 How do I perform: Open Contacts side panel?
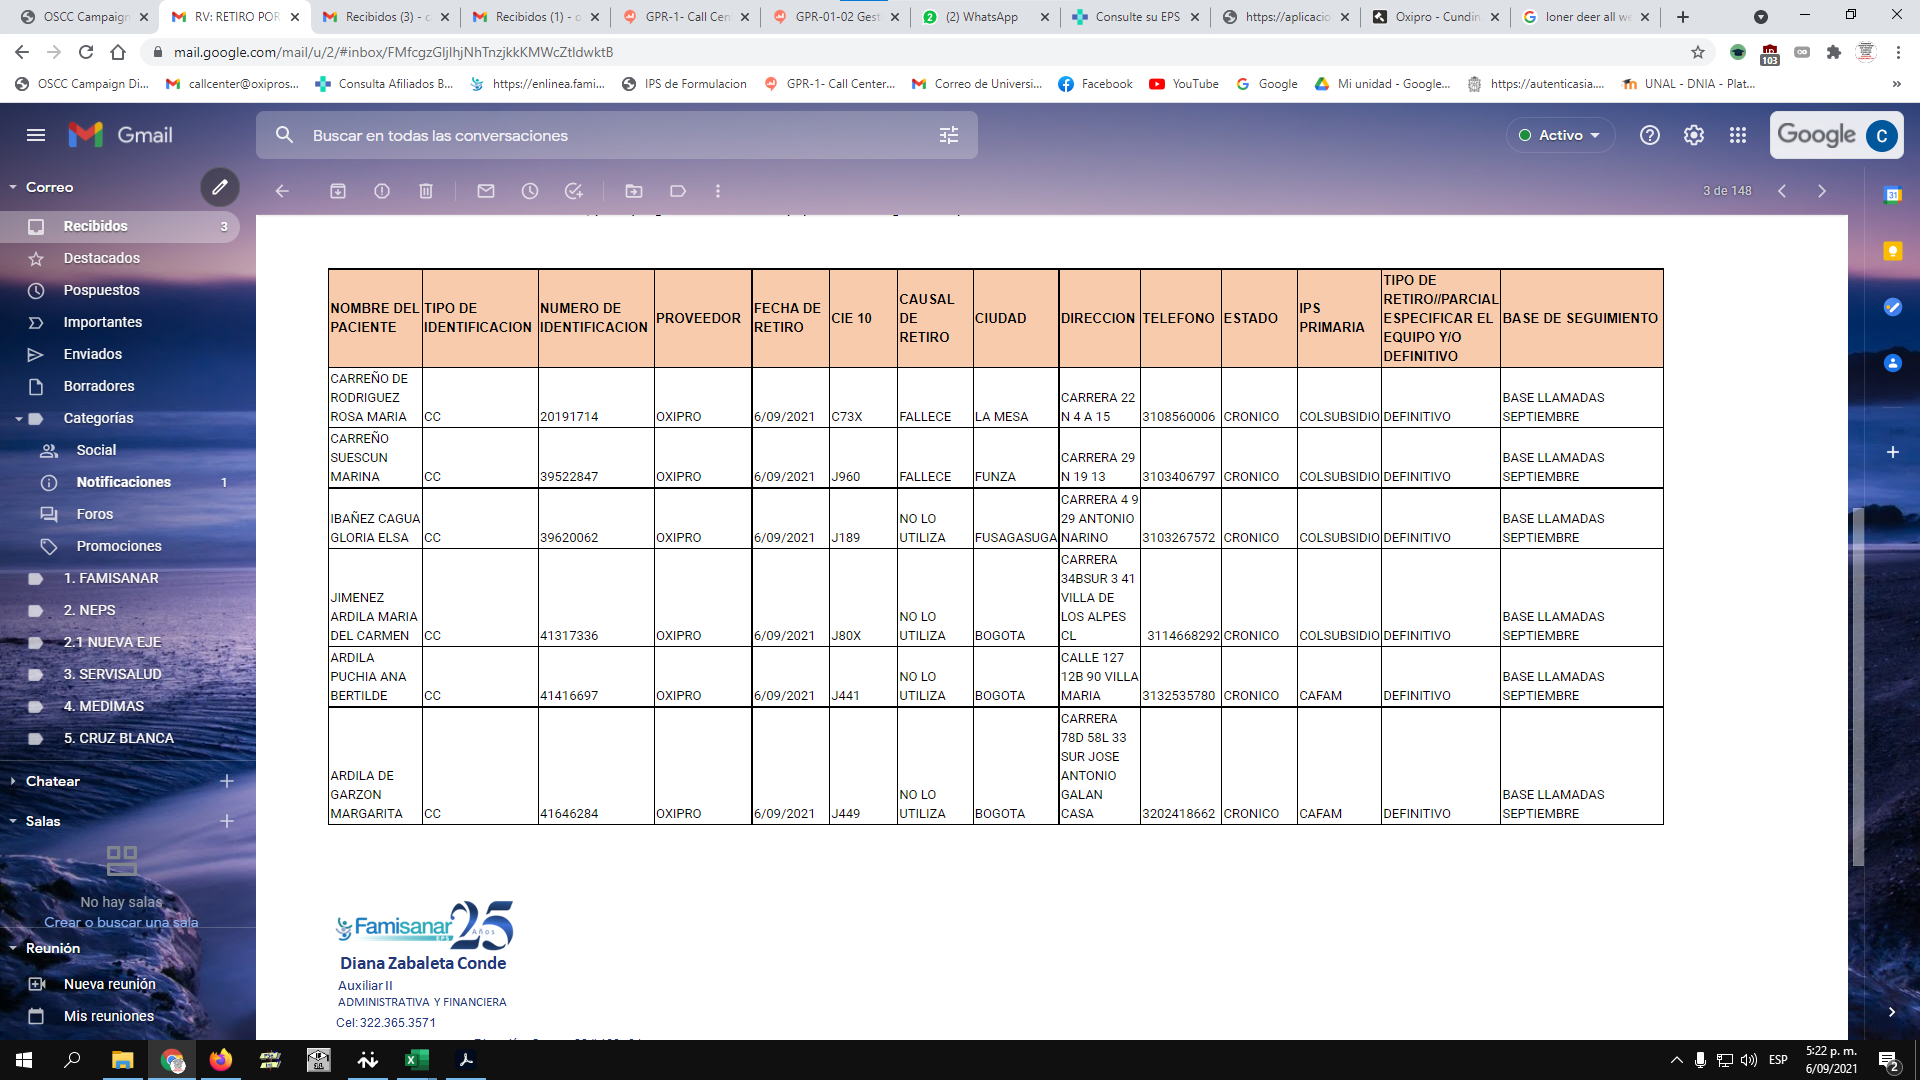[1893, 363]
